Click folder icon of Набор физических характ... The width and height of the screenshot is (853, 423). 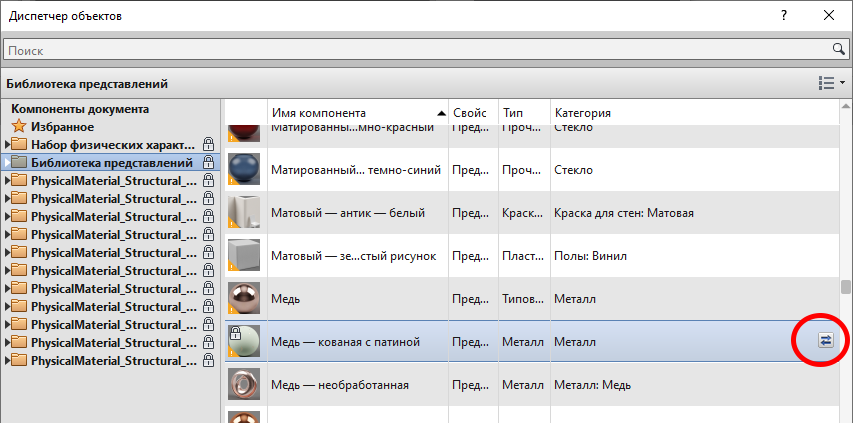point(19,145)
